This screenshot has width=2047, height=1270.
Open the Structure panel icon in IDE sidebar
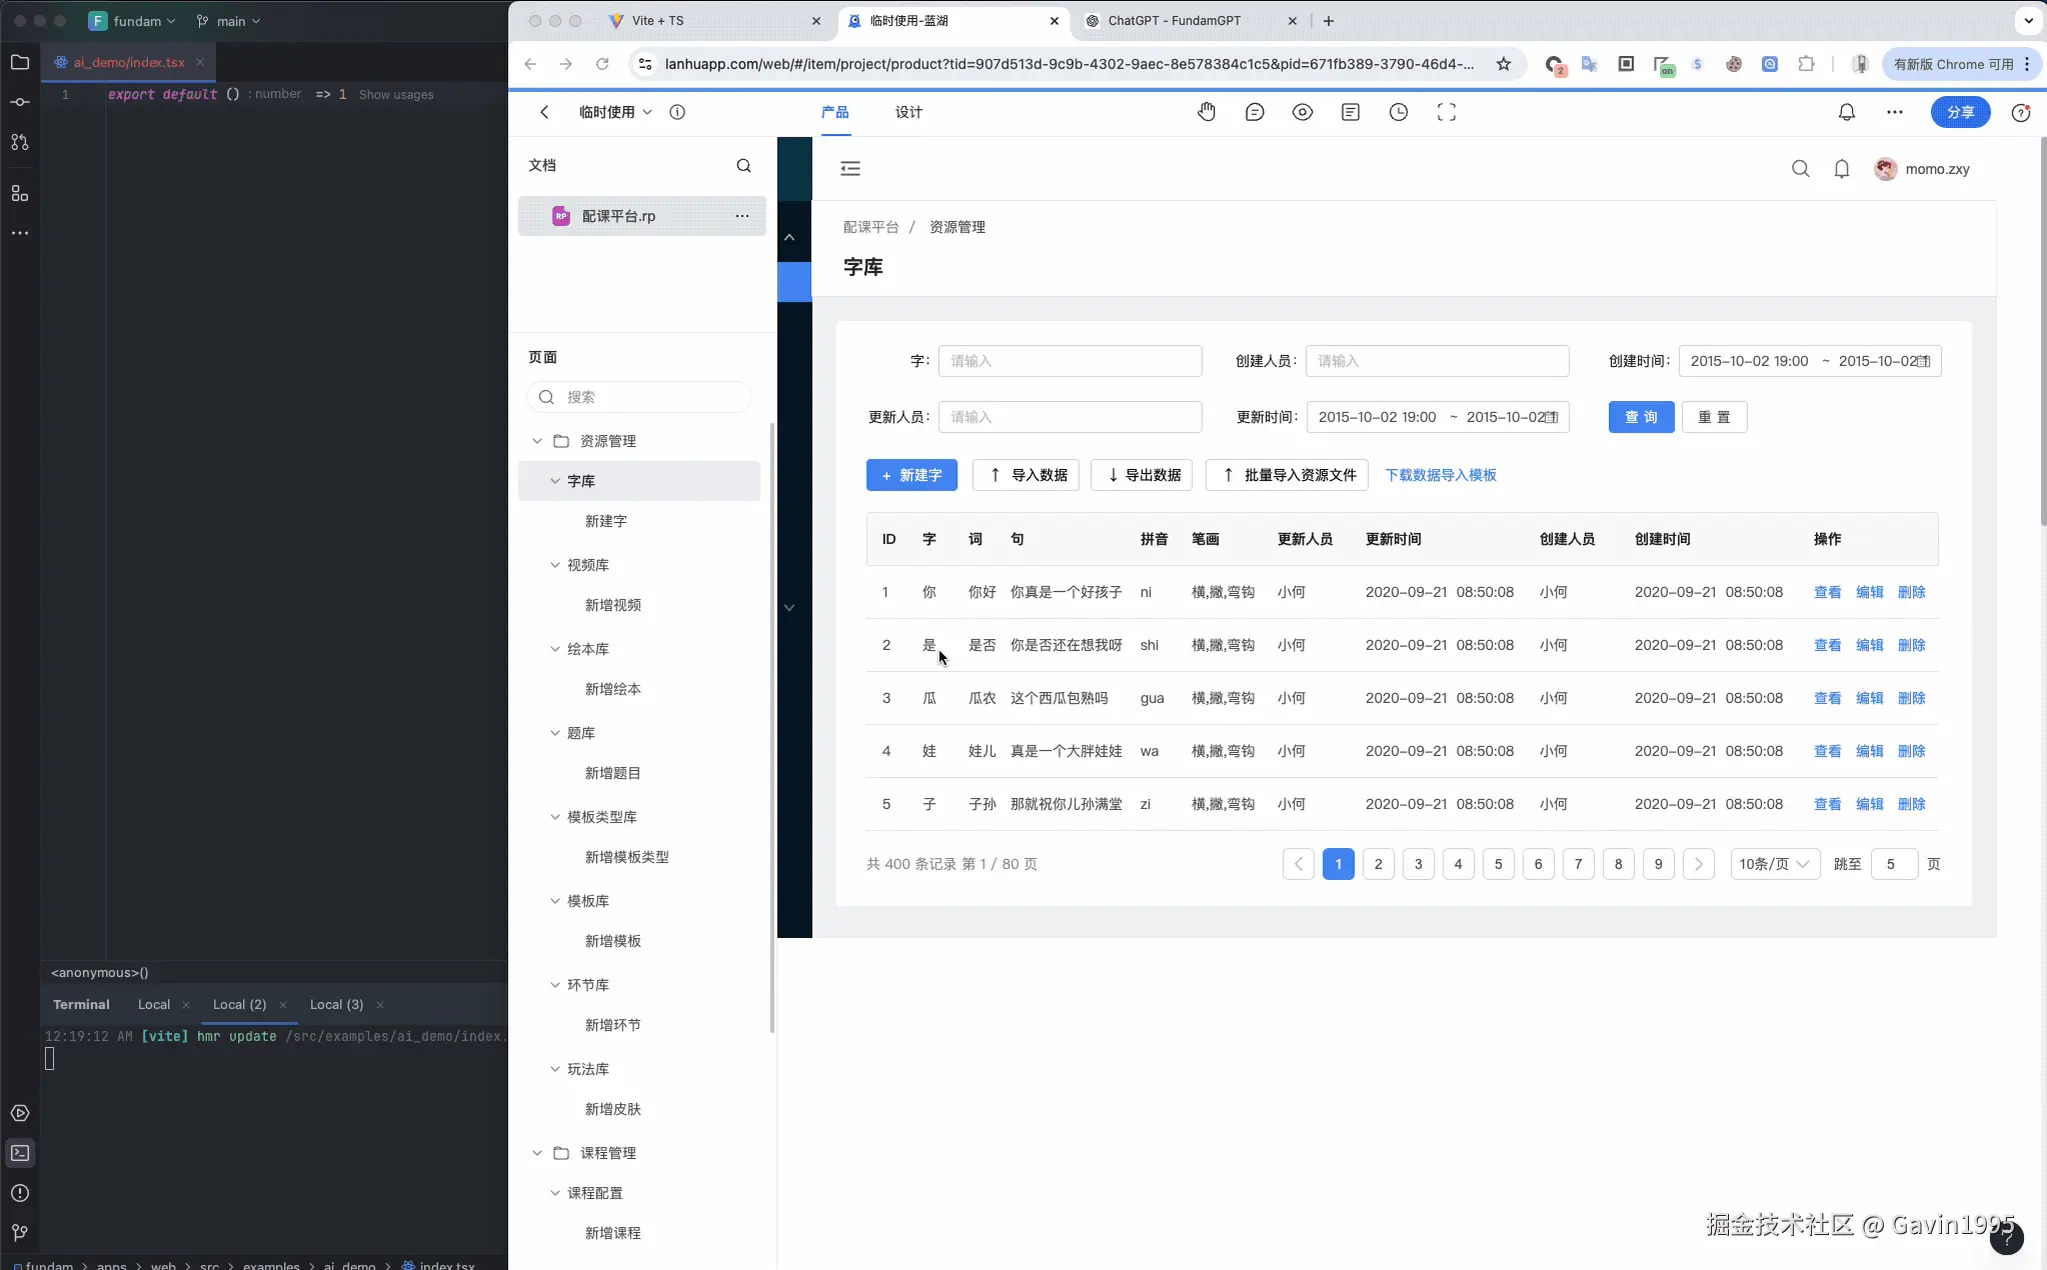click(20, 194)
